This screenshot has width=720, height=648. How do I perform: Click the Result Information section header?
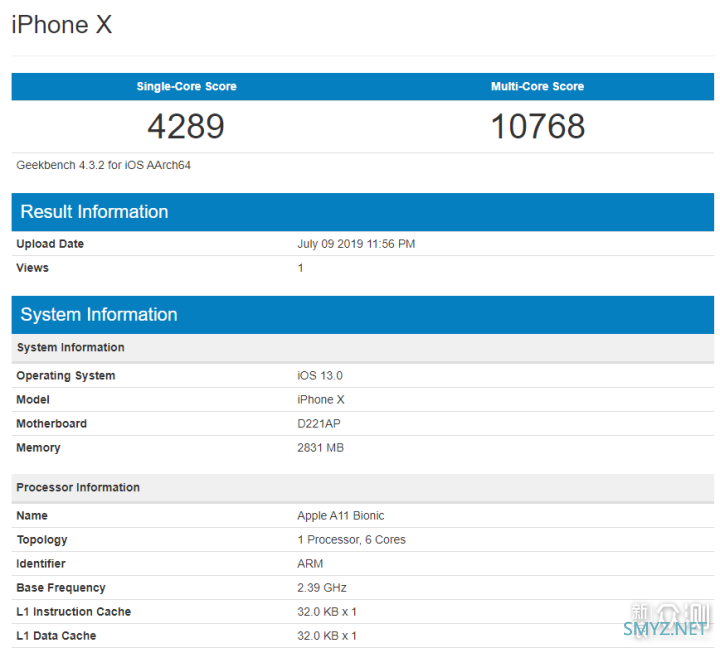pos(363,212)
